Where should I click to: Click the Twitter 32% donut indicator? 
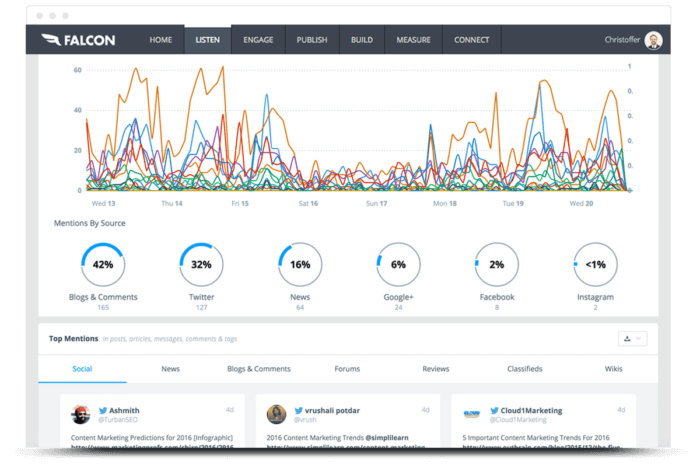[x=201, y=265]
